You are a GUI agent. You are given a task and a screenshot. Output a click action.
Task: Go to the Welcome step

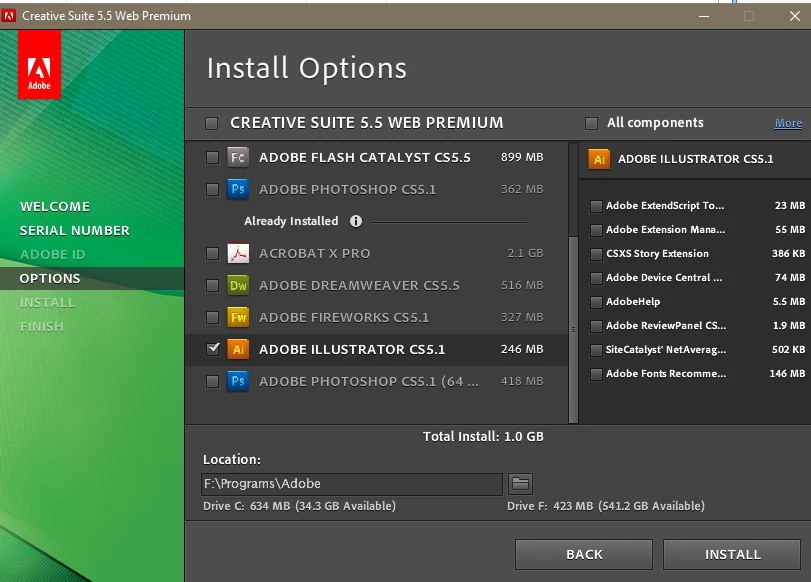click(55, 206)
